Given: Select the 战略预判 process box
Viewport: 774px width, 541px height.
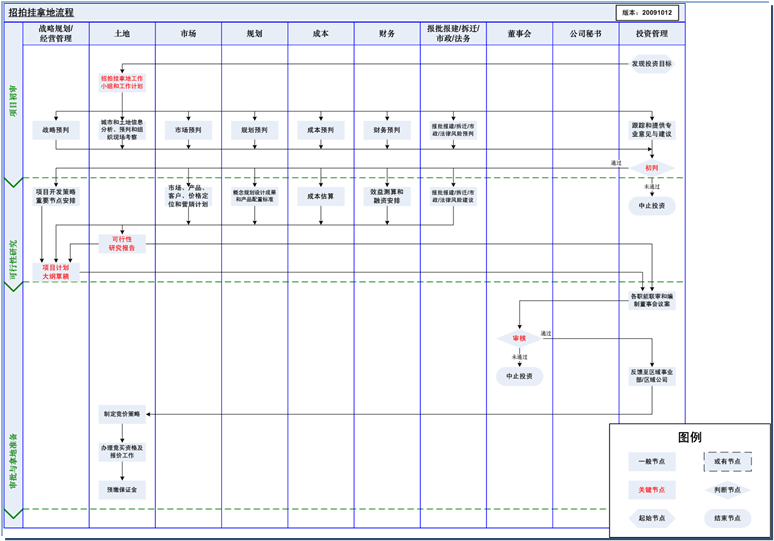Looking at the screenshot, I should point(56,129).
